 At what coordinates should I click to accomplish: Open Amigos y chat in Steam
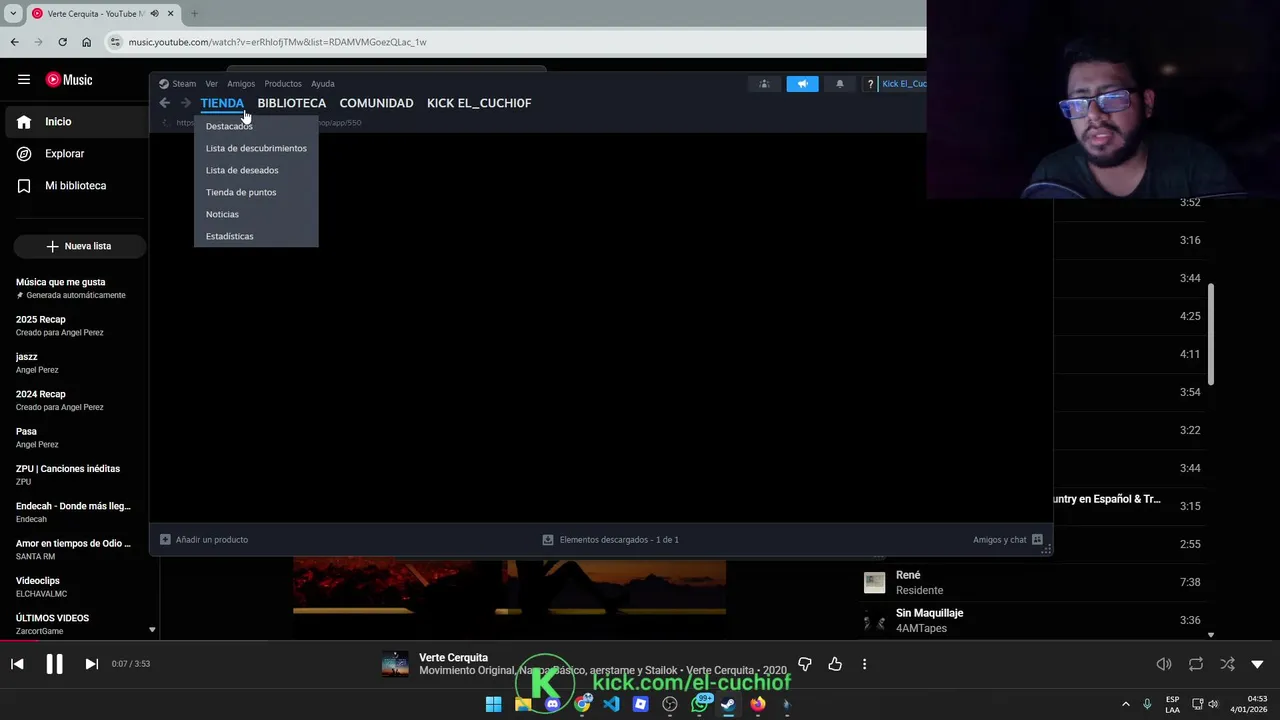pos(1008,540)
